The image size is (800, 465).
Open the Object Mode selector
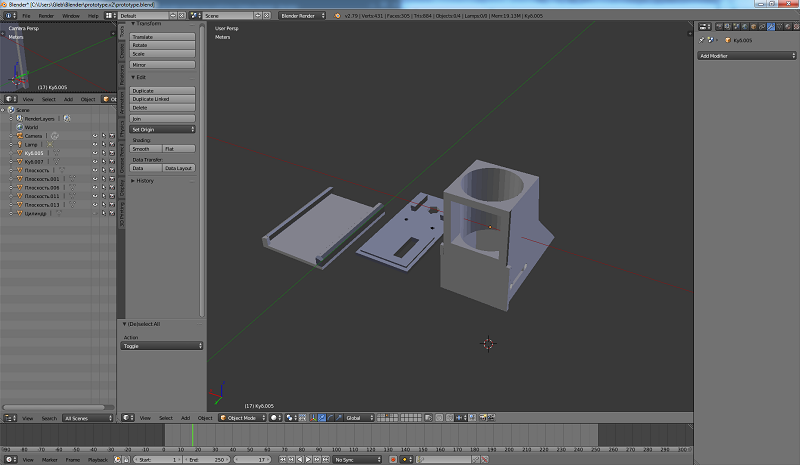(243, 418)
